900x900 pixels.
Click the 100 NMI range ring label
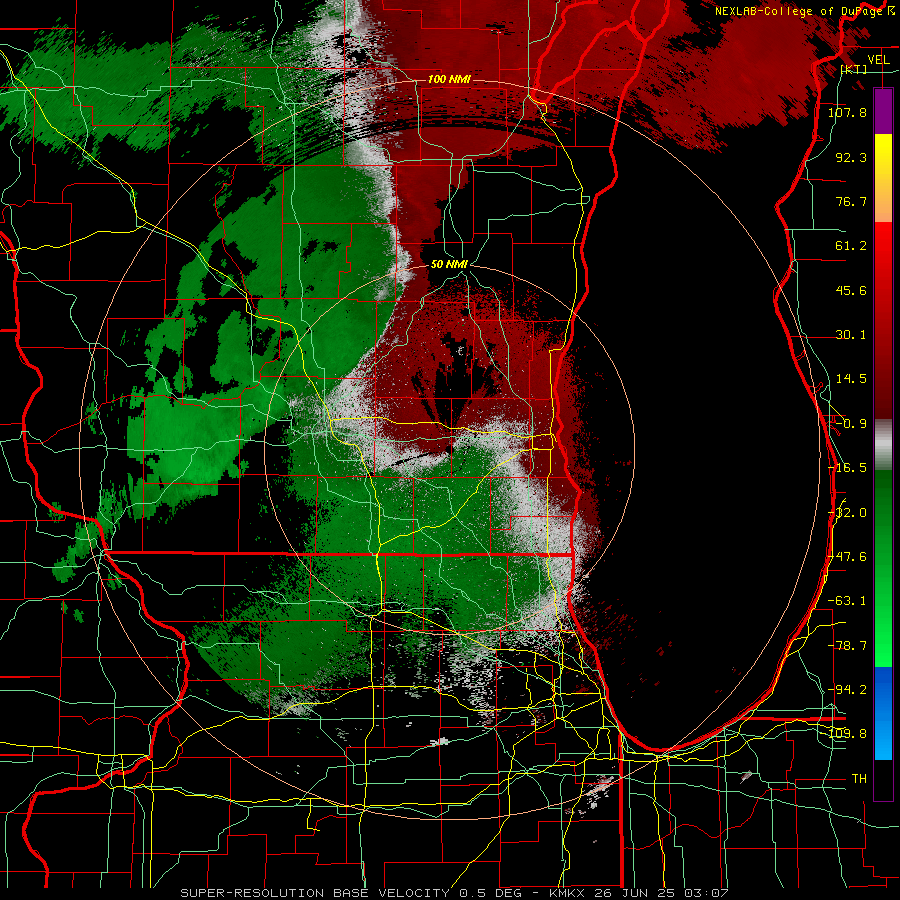[449, 79]
